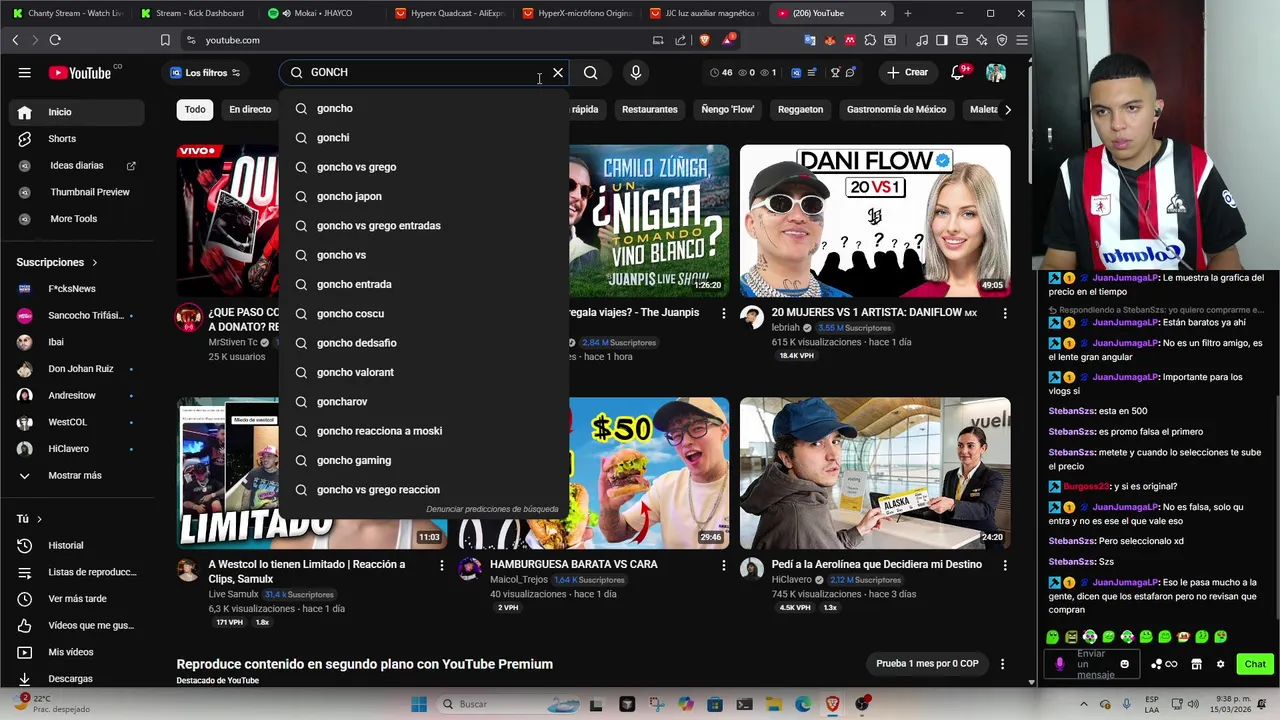Open options for YouTube Premium promo
Image resolution: width=1280 pixels, height=720 pixels.
(x=1002, y=664)
